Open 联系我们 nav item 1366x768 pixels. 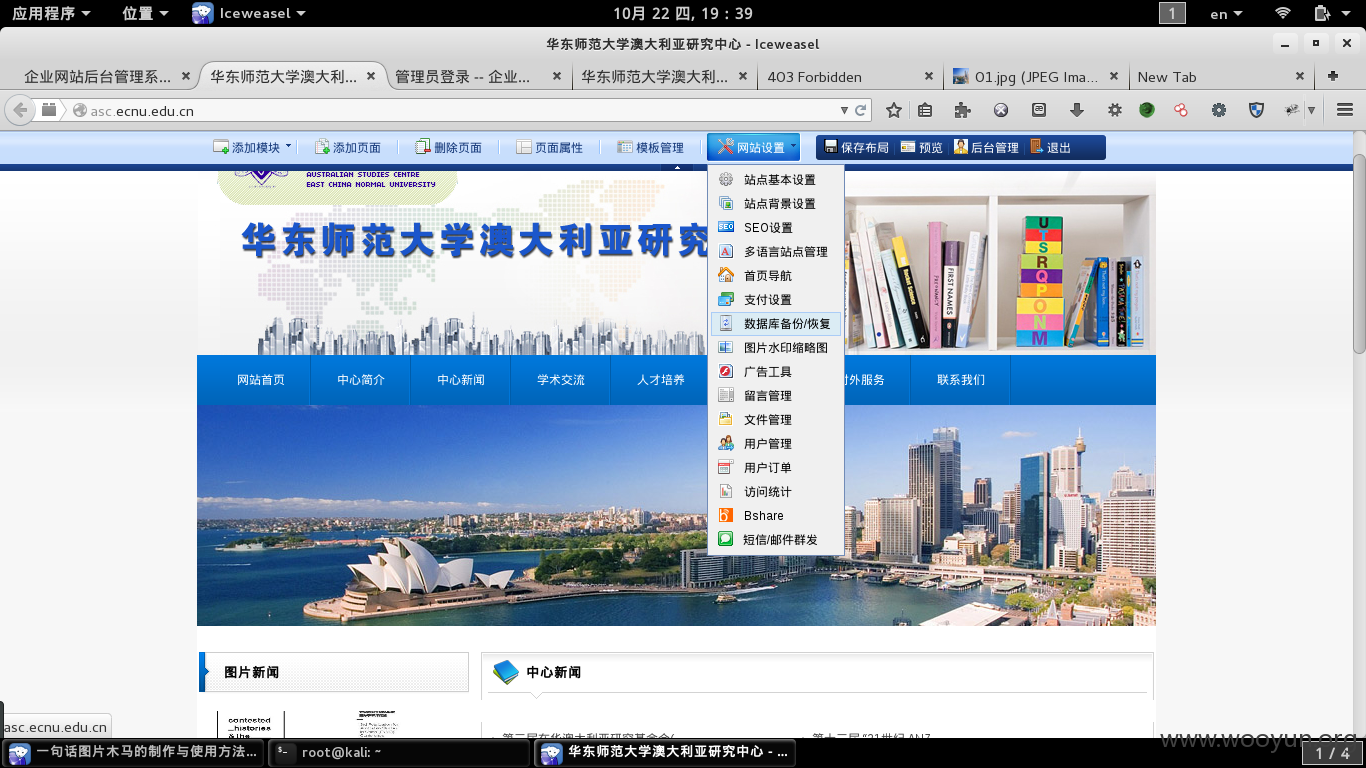pos(961,380)
